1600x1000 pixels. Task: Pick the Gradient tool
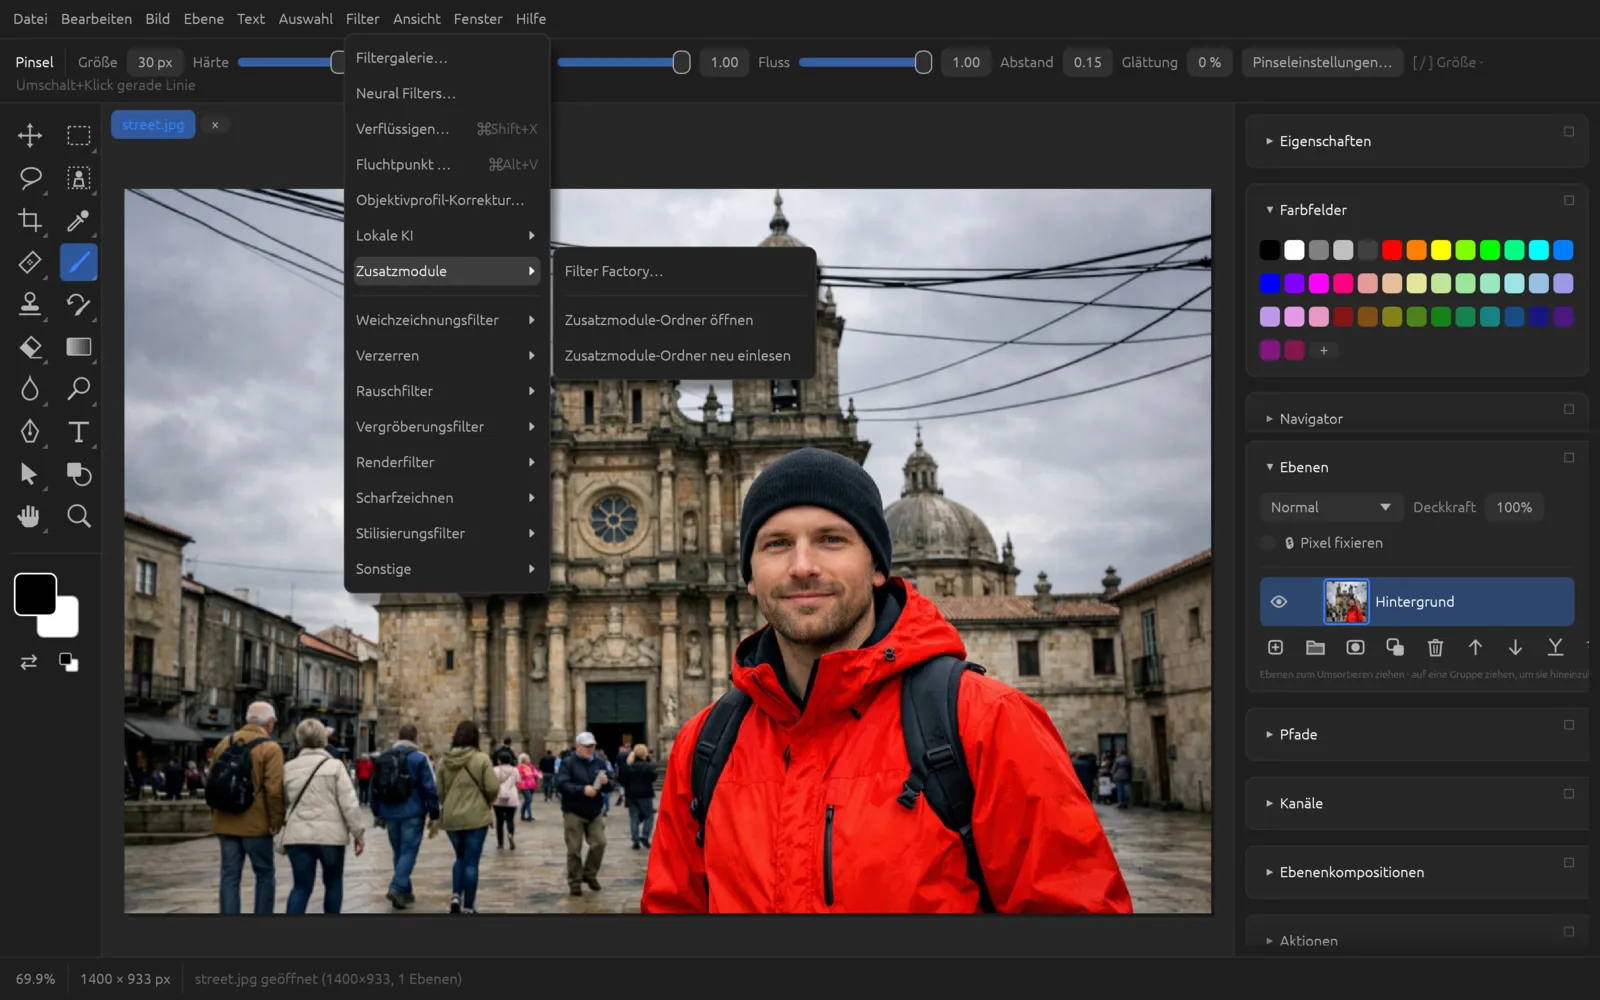pyautogui.click(x=78, y=347)
